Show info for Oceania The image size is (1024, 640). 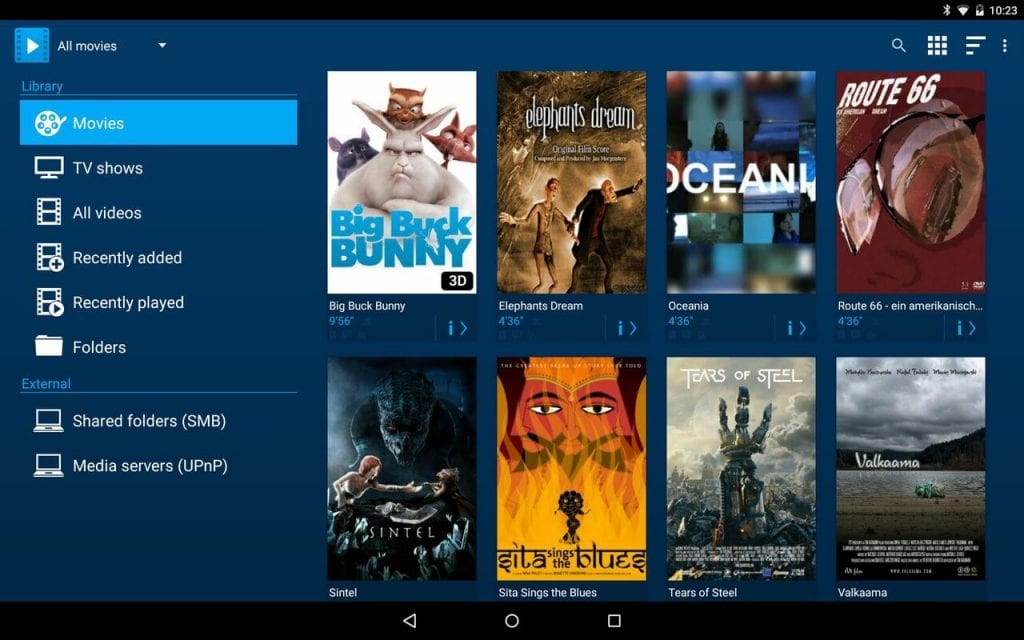[x=791, y=328]
